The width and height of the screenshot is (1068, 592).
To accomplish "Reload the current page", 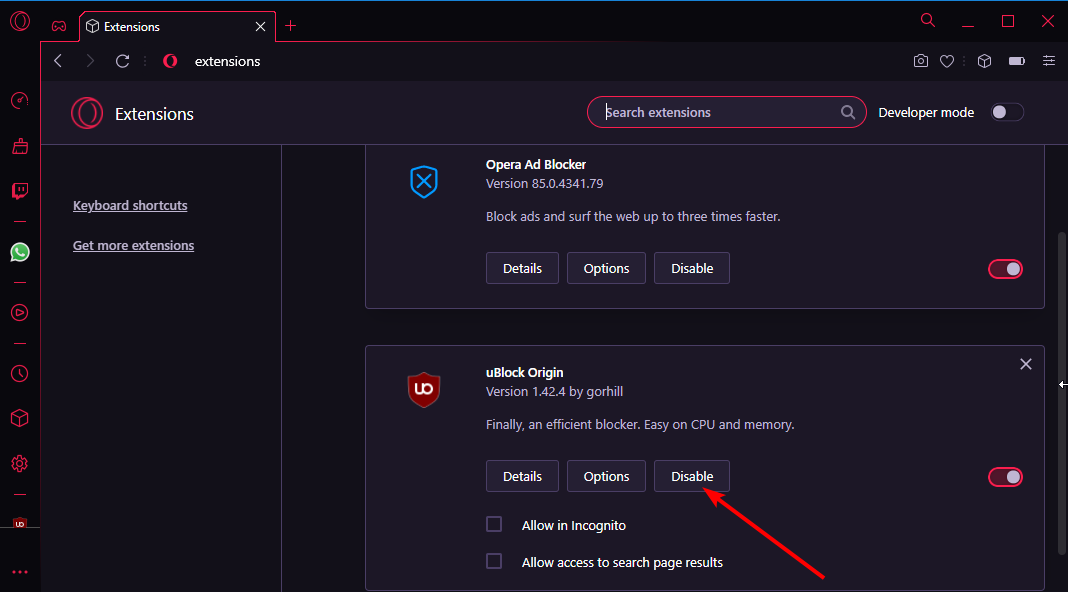I will 123,61.
